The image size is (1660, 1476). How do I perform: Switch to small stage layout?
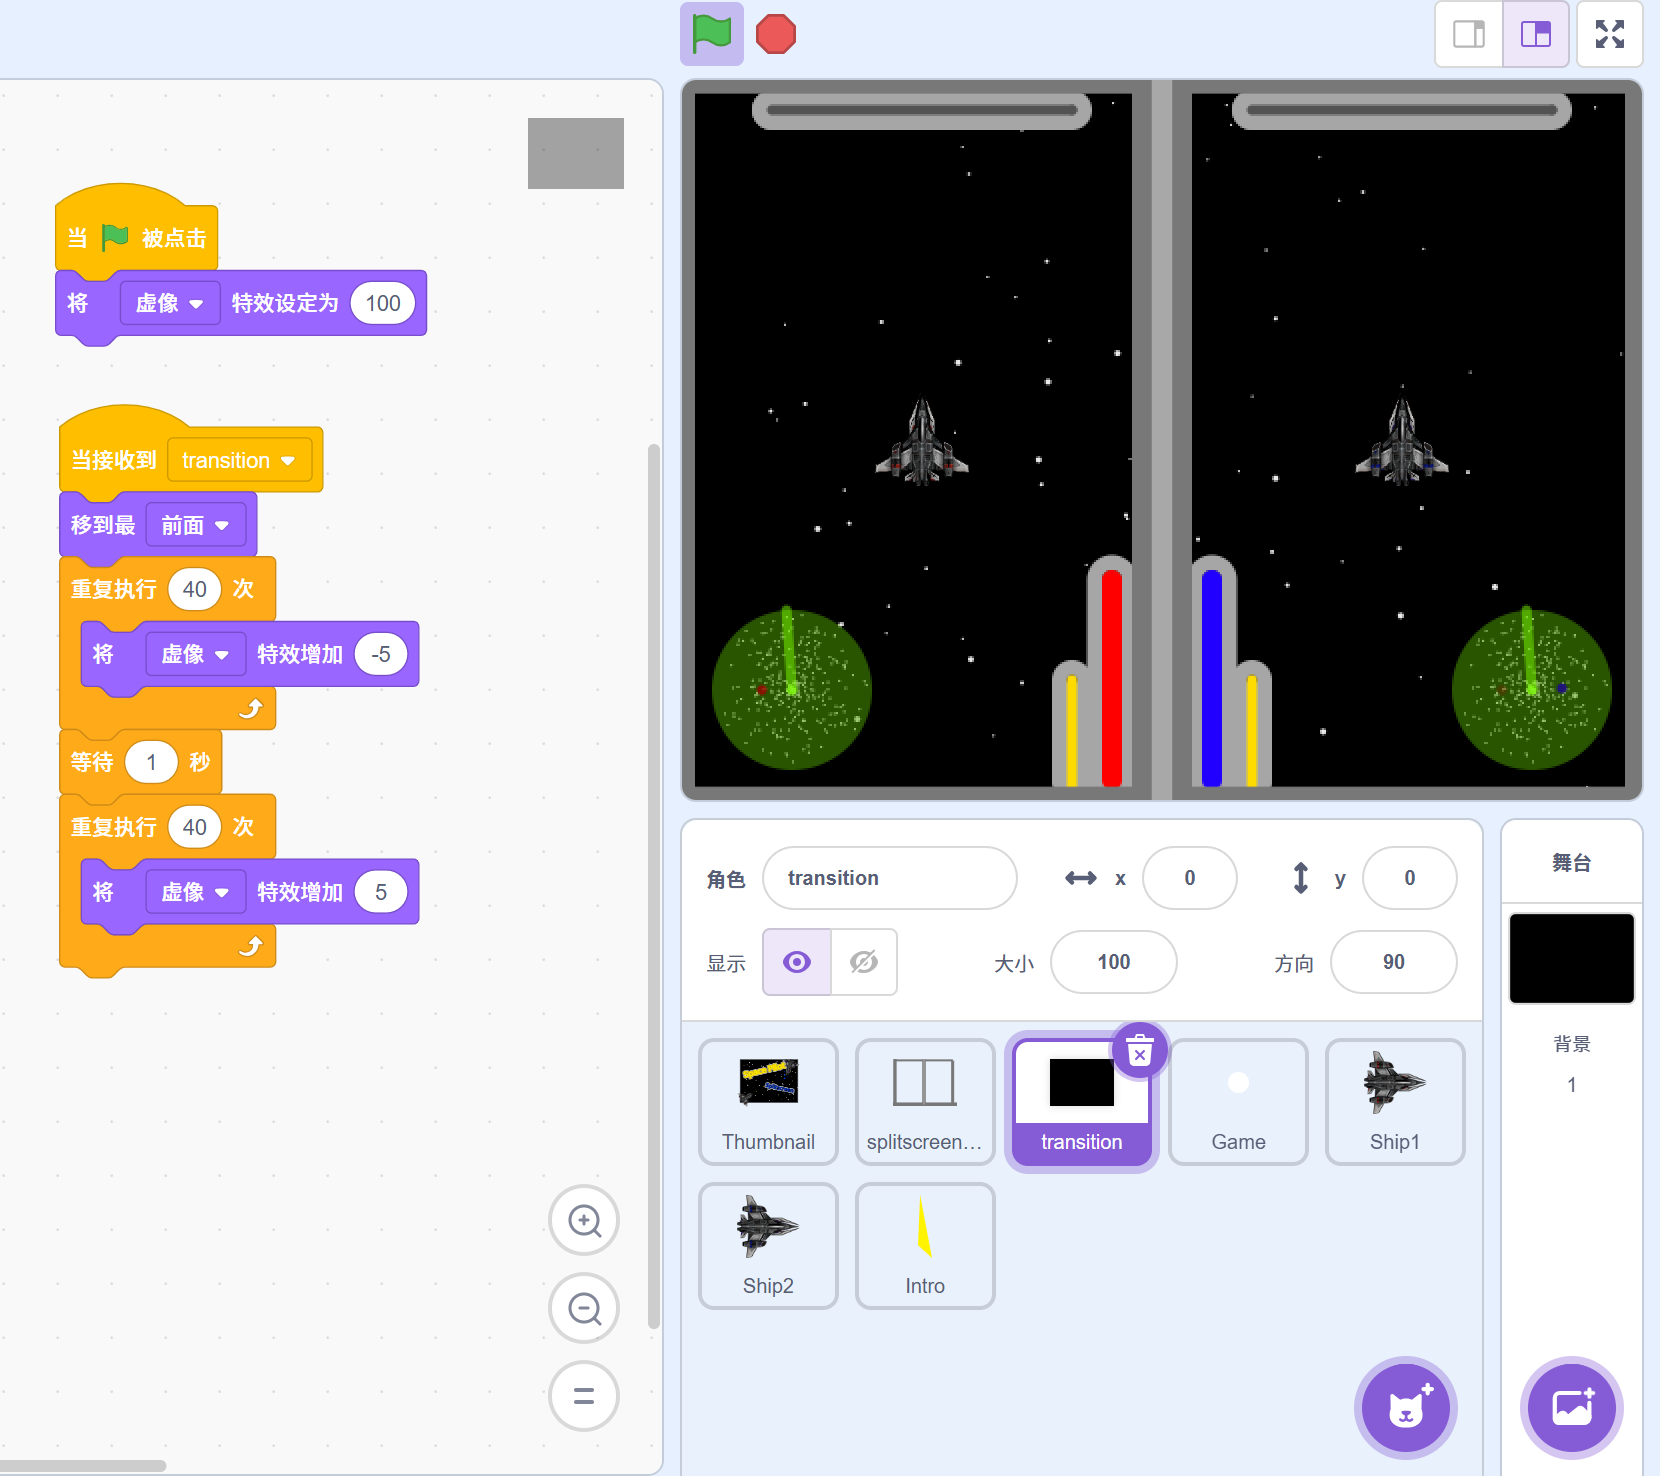[1468, 34]
